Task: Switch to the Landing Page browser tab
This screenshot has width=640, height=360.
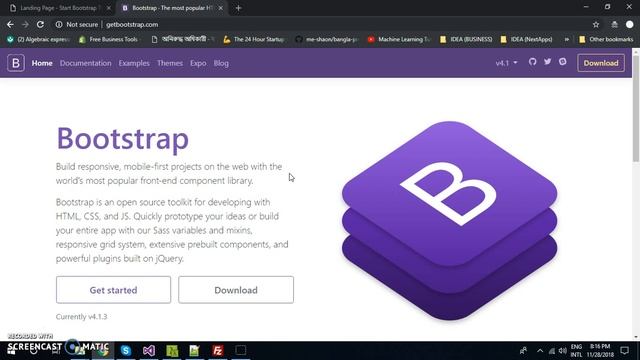Action: click(x=60, y=8)
